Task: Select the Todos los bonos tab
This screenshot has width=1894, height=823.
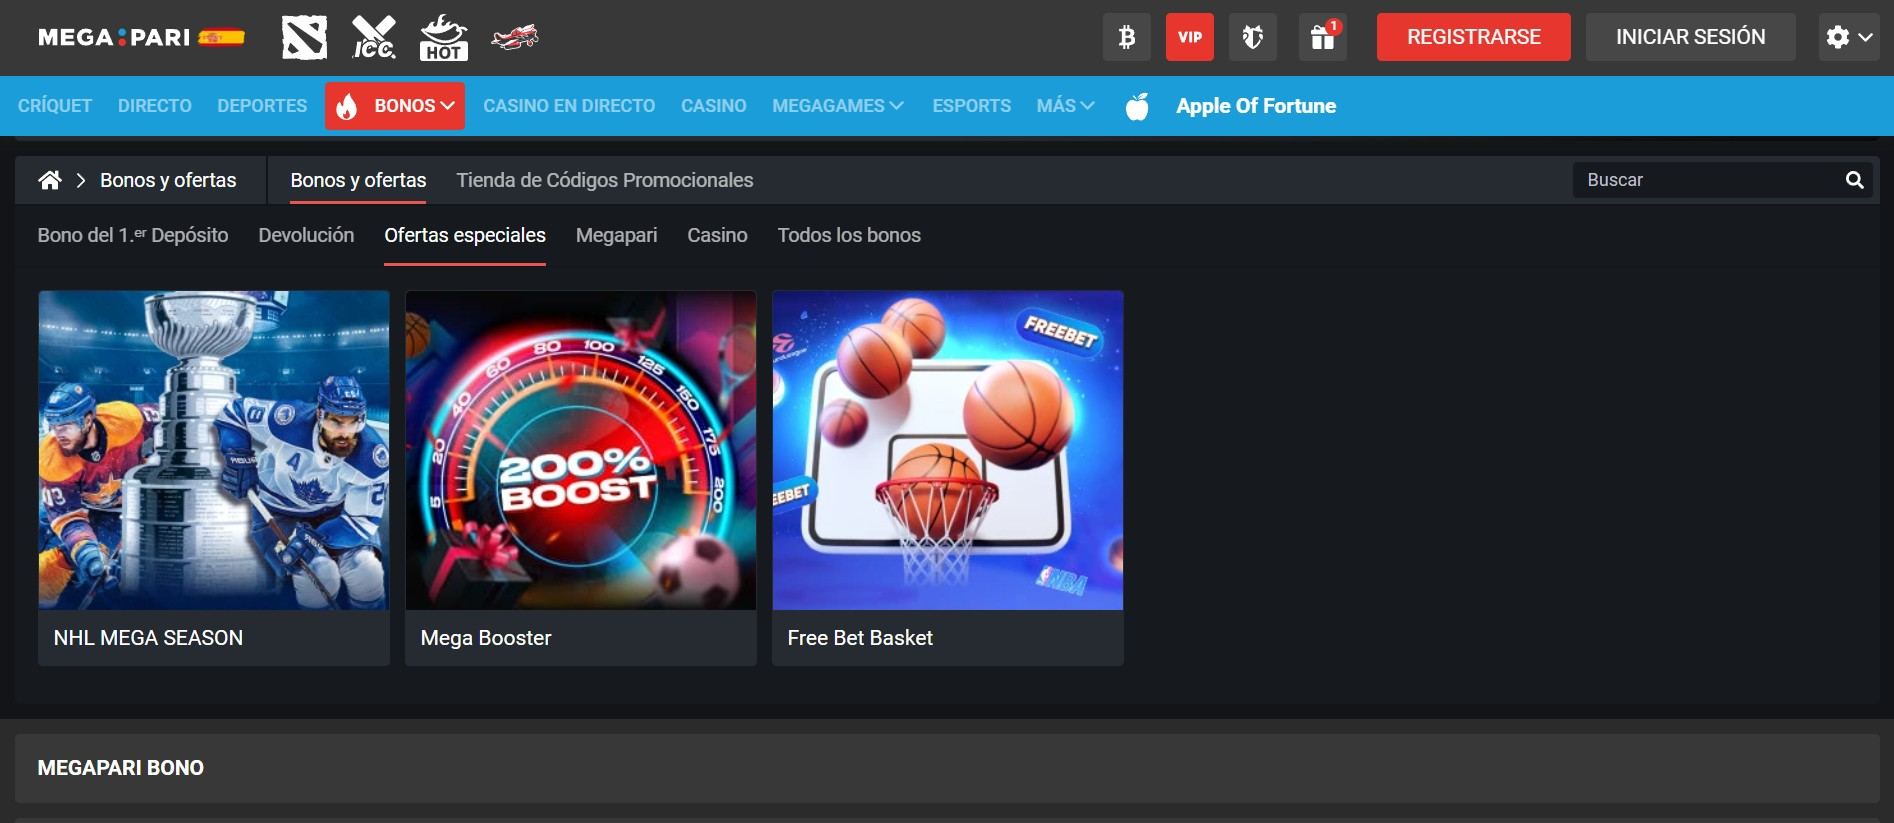Action: [x=849, y=236]
